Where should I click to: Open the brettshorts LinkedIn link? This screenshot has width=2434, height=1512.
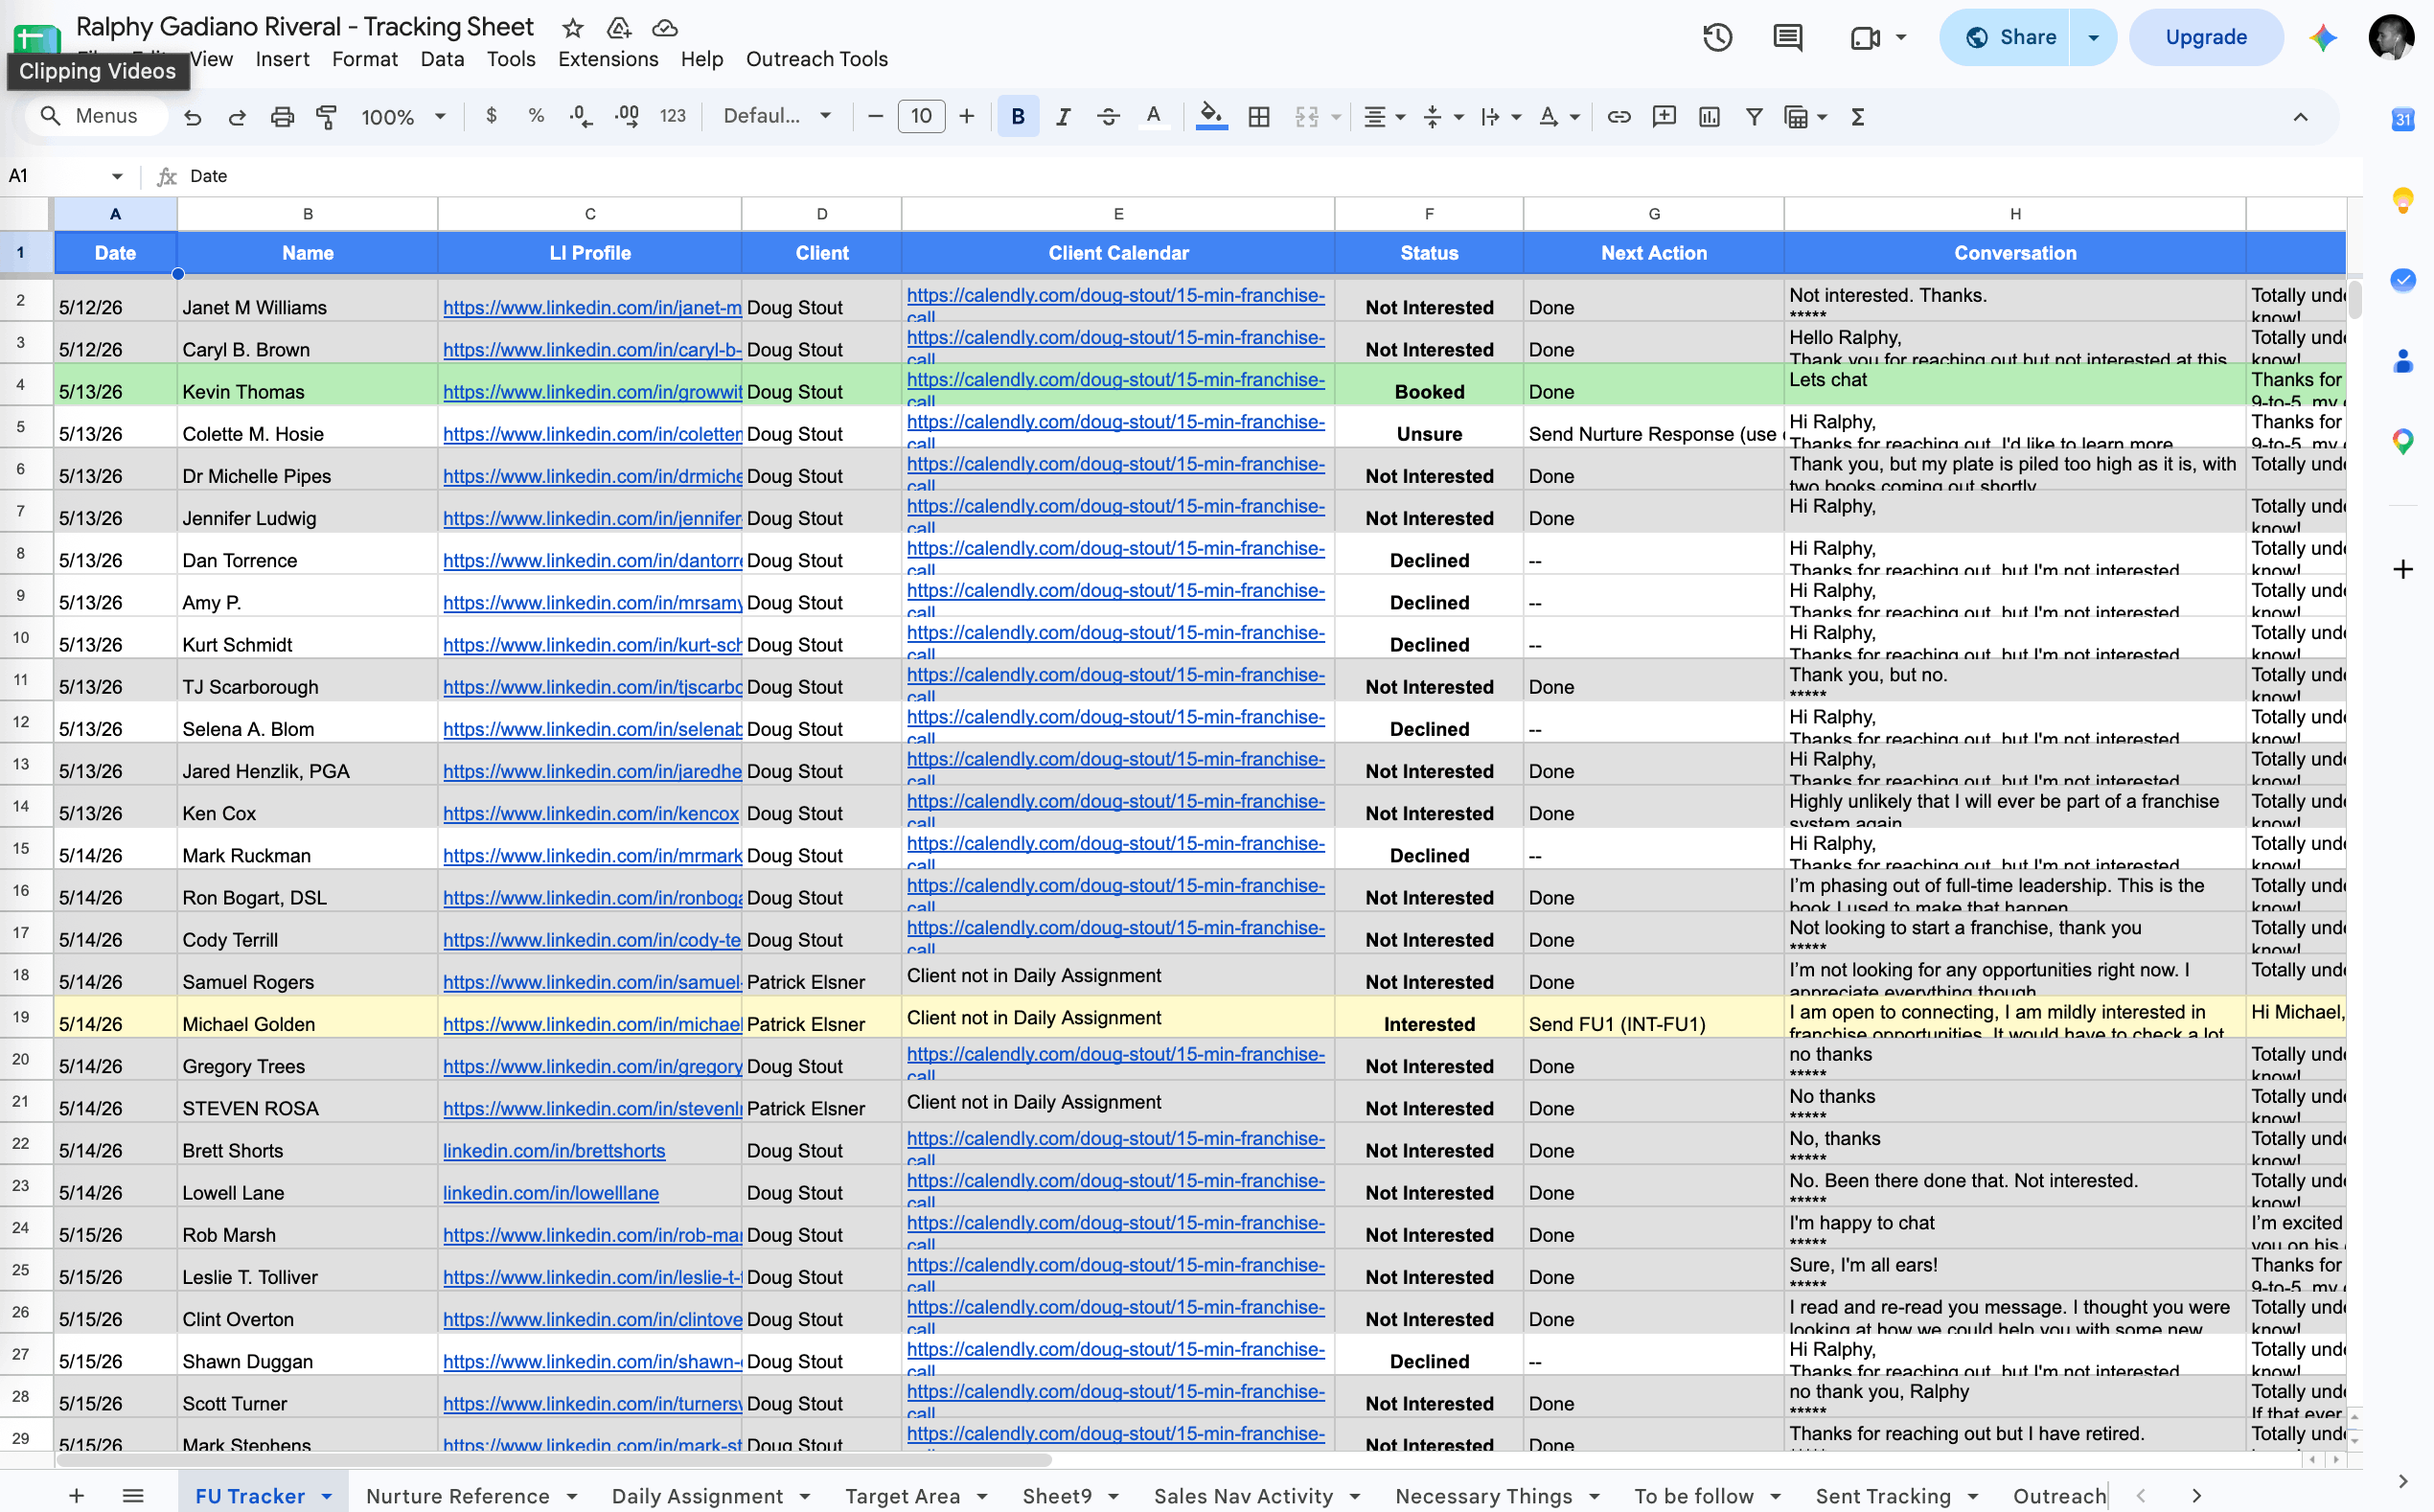pyautogui.click(x=554, y=1150)
